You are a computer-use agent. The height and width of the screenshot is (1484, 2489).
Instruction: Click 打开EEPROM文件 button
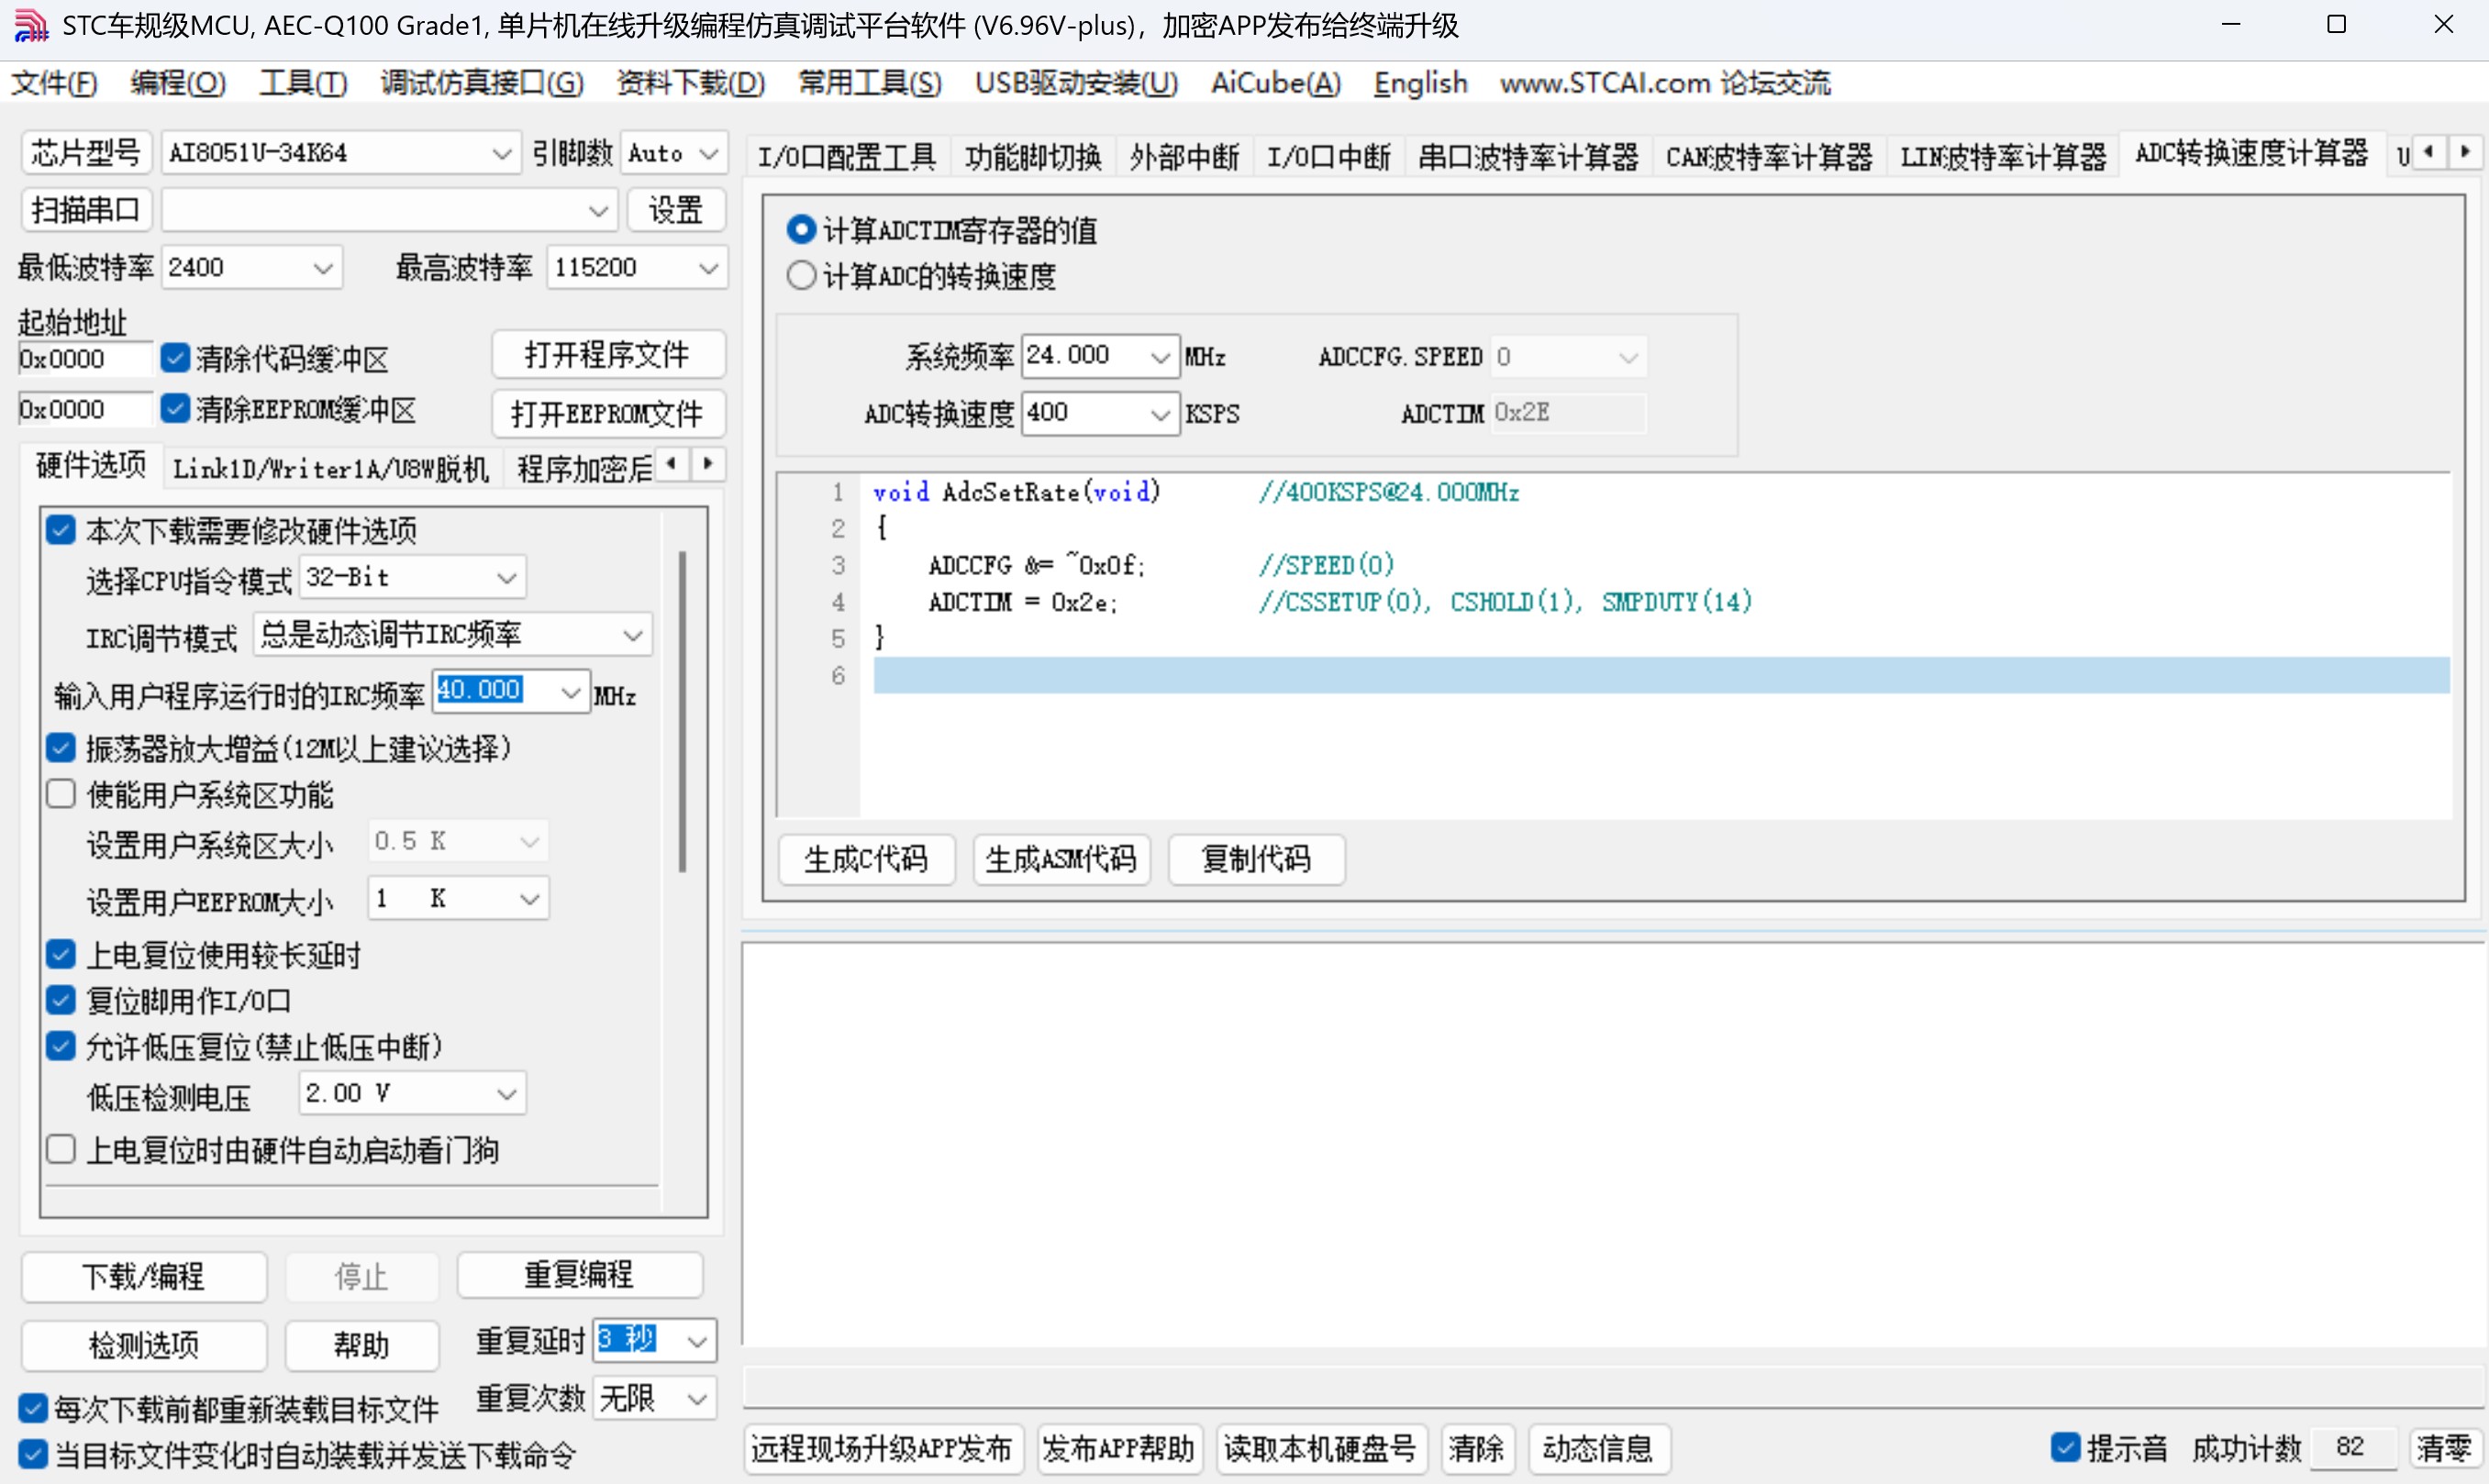[x=608, y=414]
